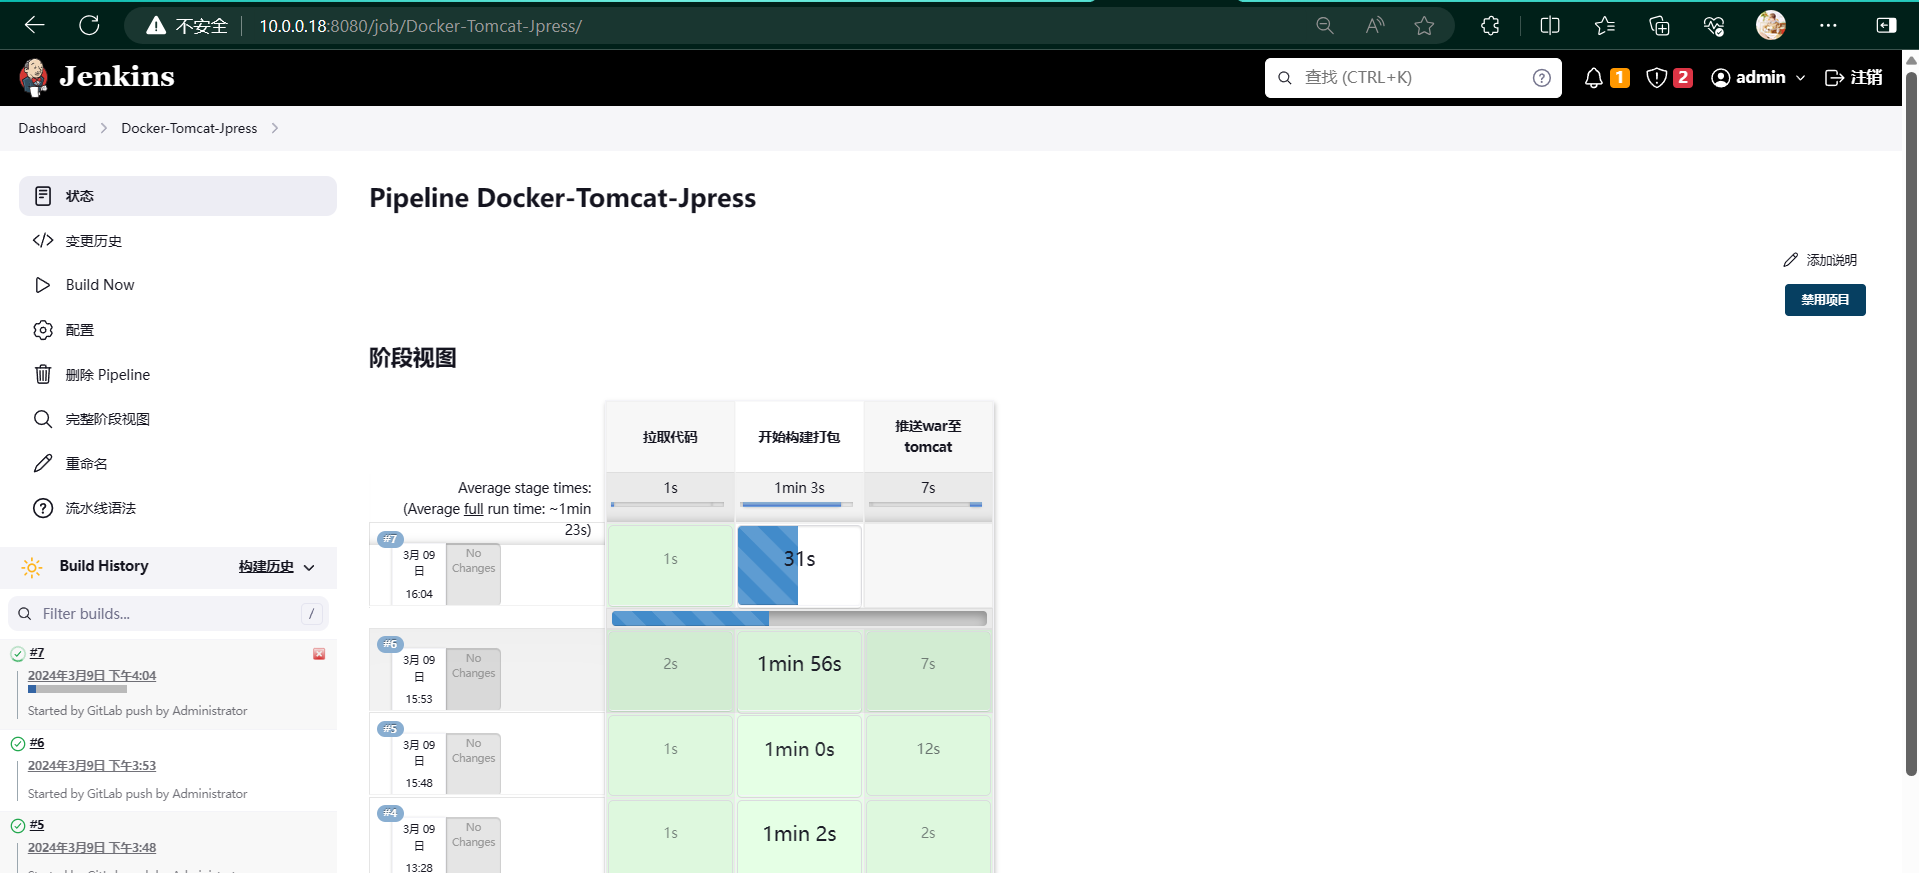Viewport: 1919px width, 873px height.
Task: Click the Build History sun icon
Action: [32, 567]
